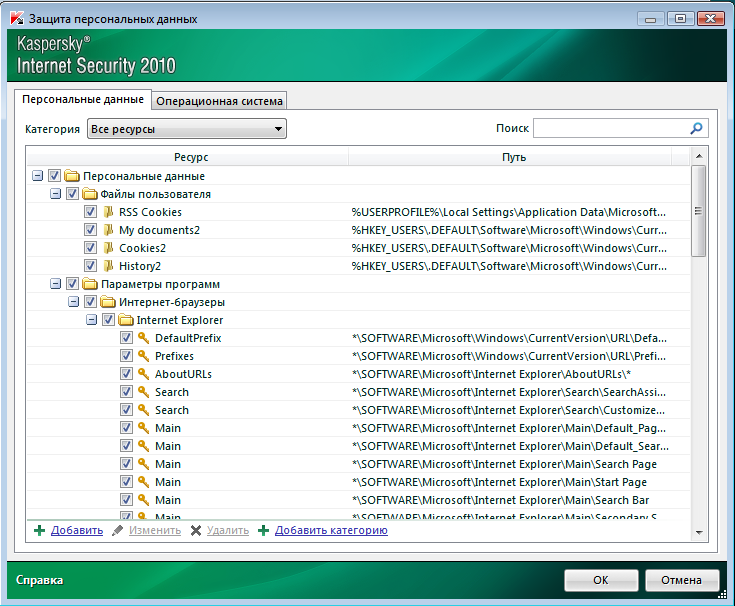Collapse the Персональные данные tree node
This screenshot has height=606, width=735.
[38, 176]
